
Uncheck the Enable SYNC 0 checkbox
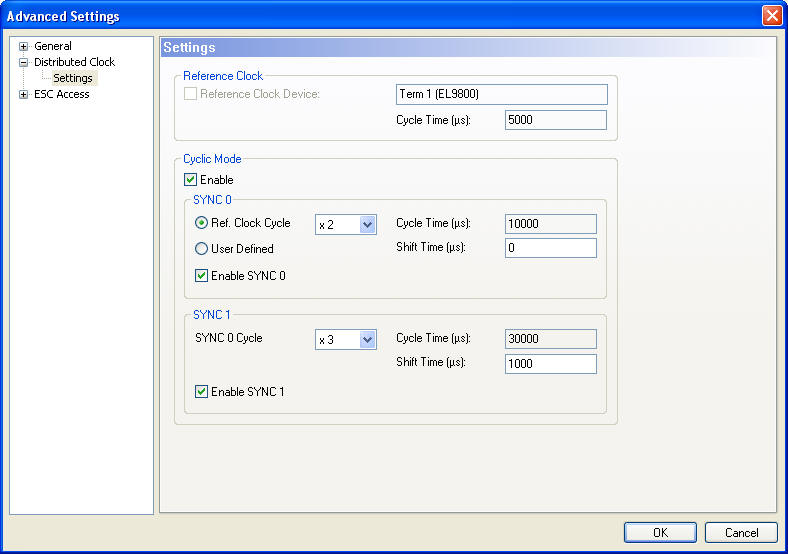click(201, 275)
